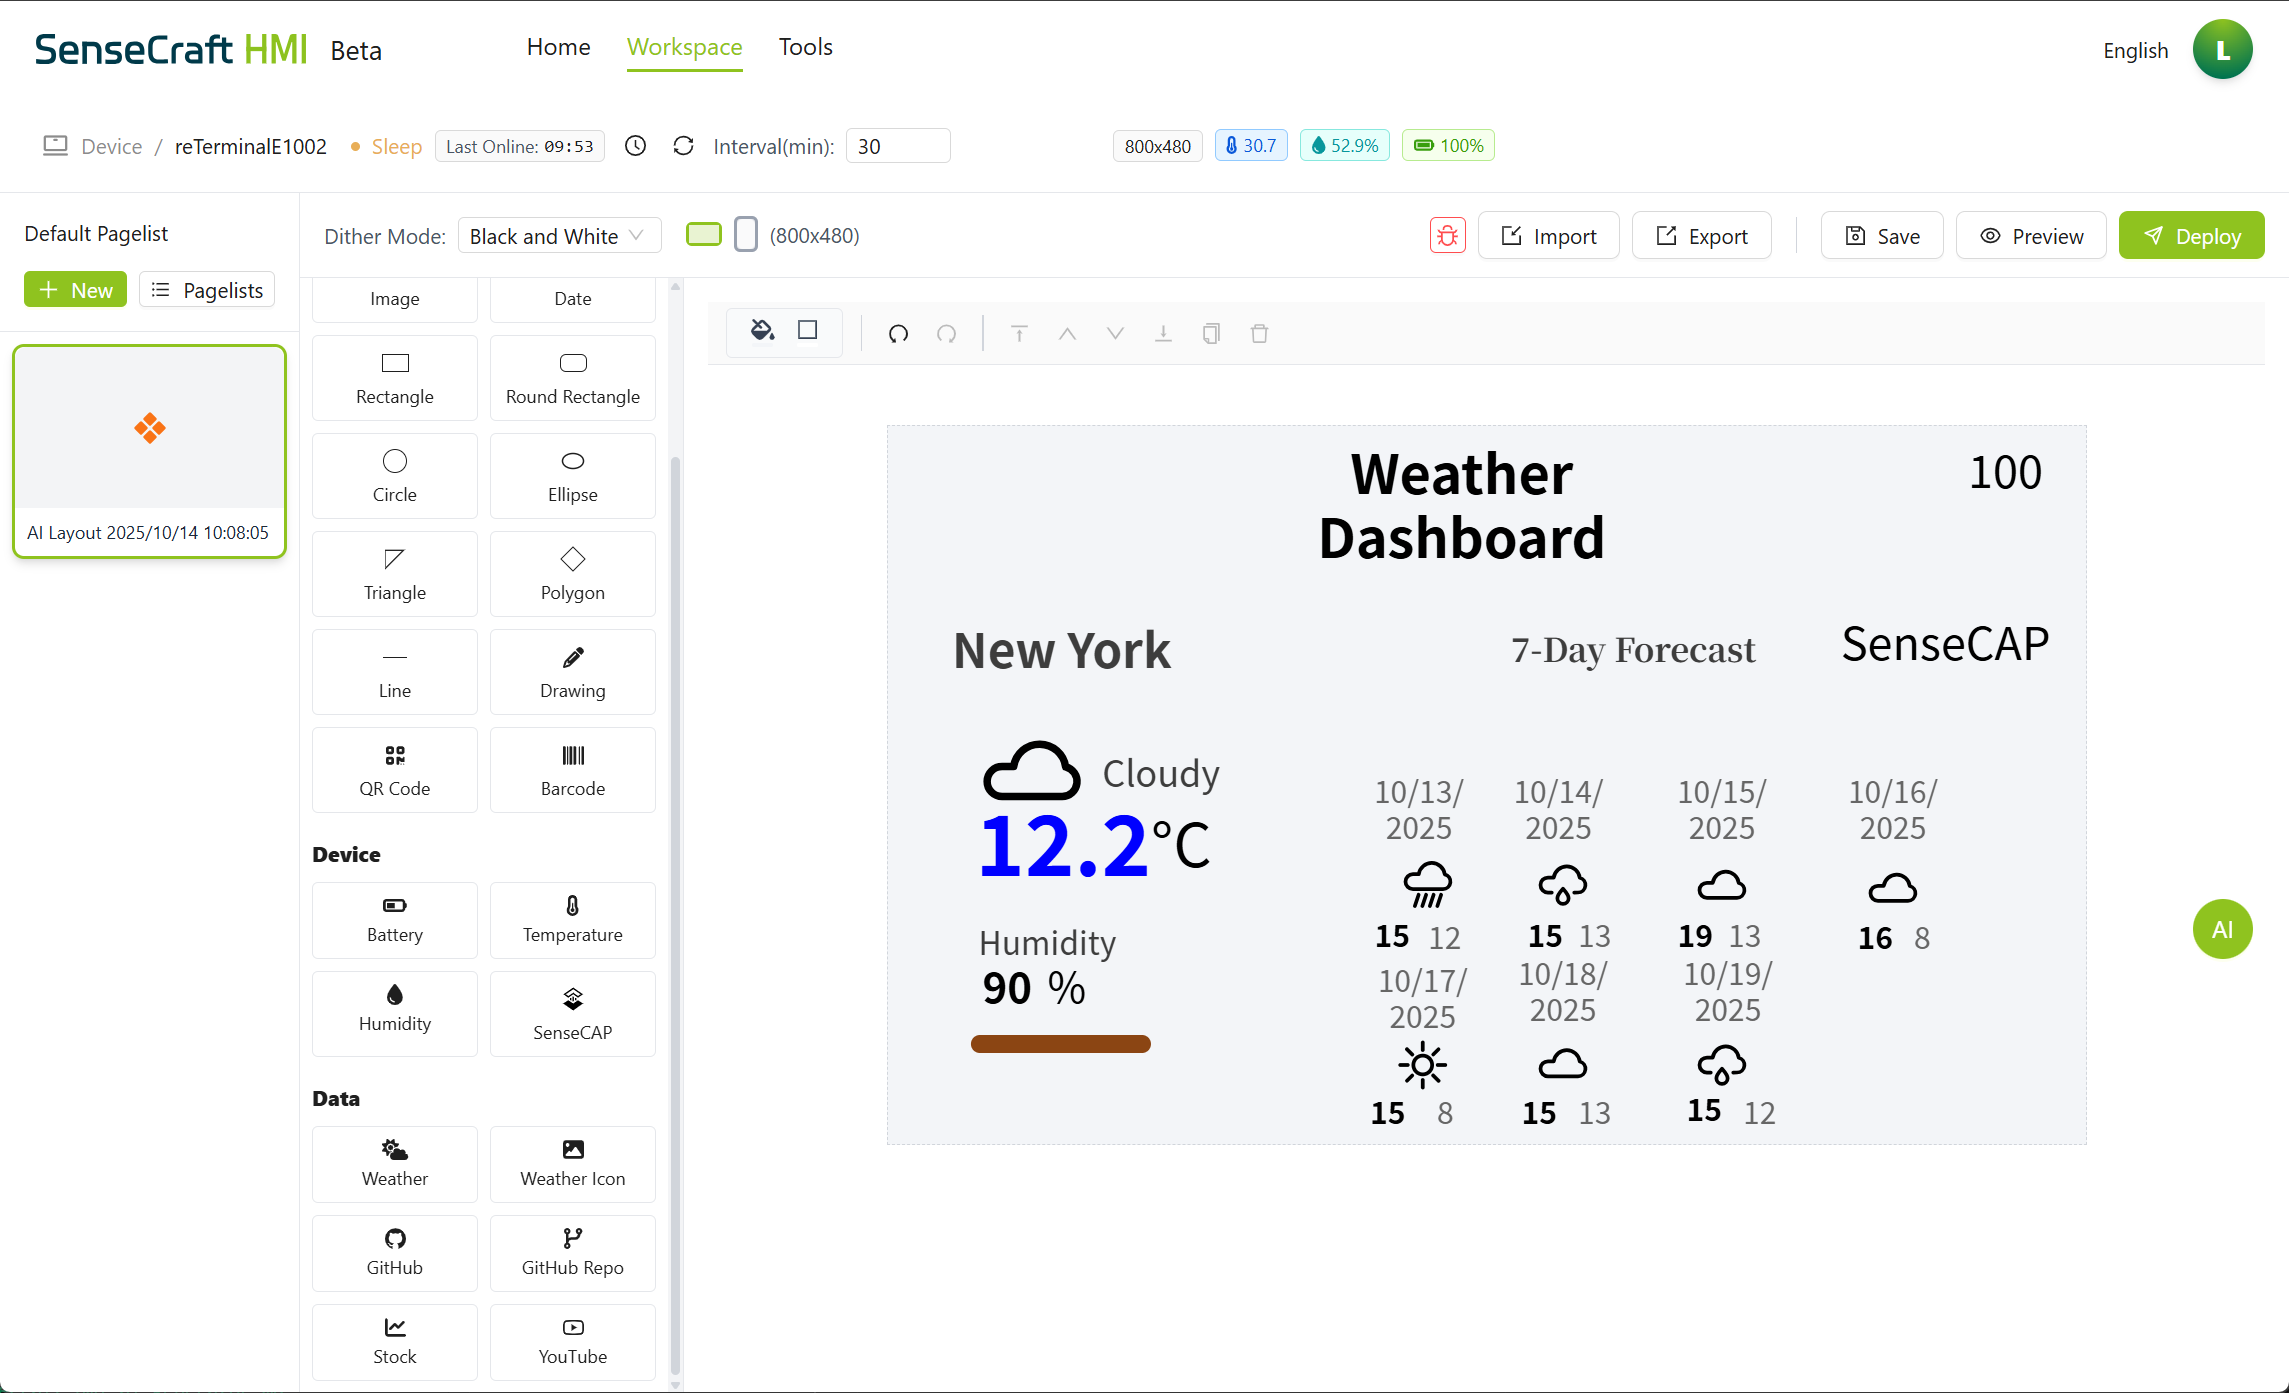Viewport: 2289px width, 1393px height.
Task: Click the refresh device status icon
Action: click(x=683, y=146)
